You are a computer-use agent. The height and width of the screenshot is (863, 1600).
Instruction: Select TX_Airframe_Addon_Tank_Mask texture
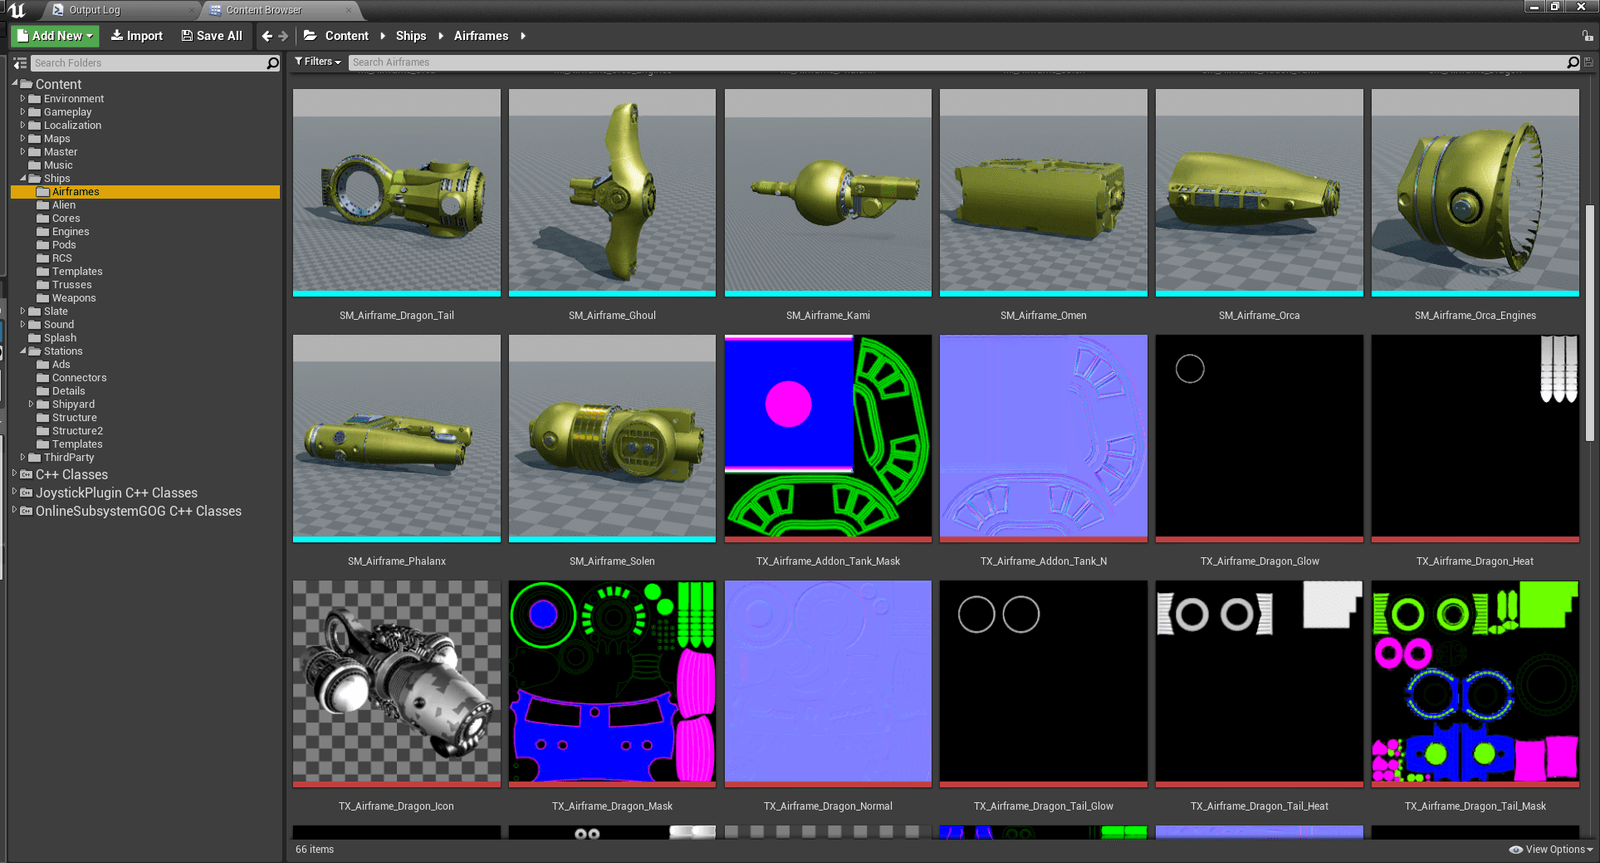[828, 438]
